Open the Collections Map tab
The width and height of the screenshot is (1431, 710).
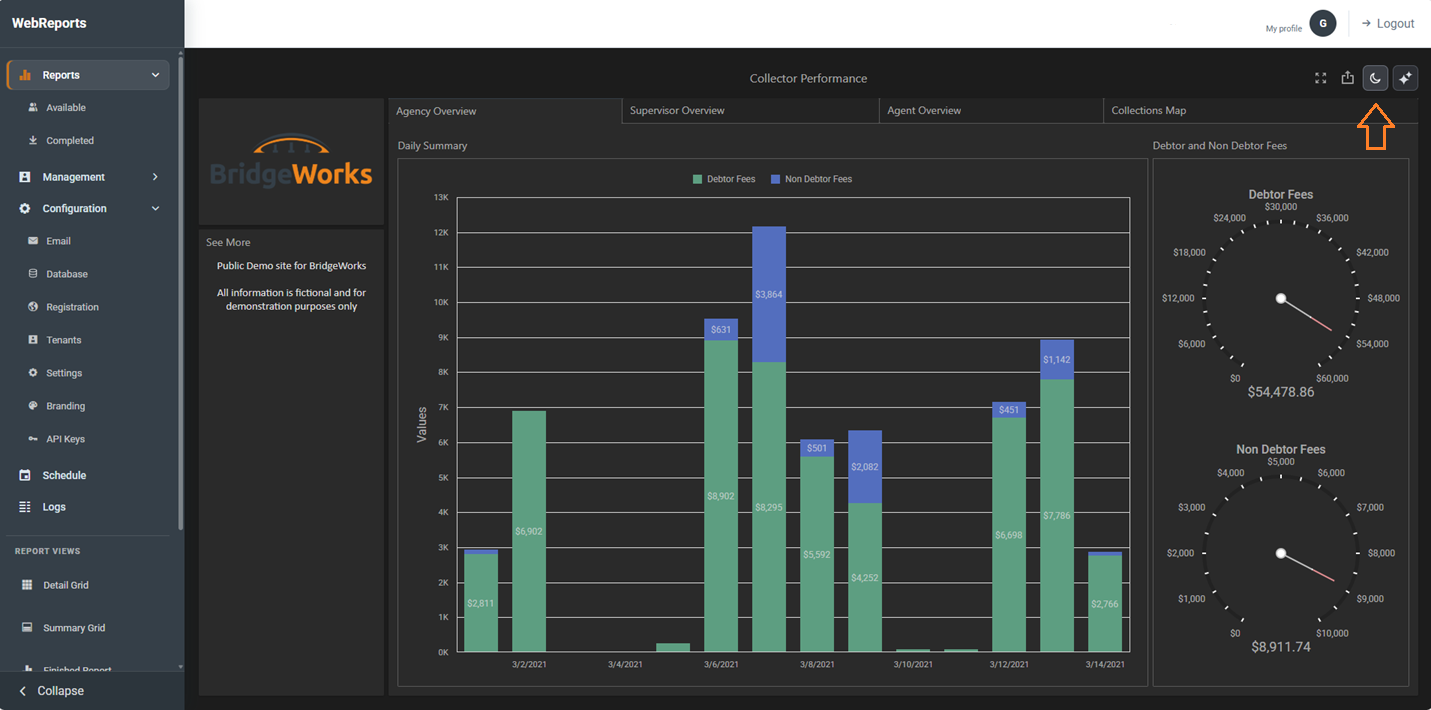coord(1260,110)
